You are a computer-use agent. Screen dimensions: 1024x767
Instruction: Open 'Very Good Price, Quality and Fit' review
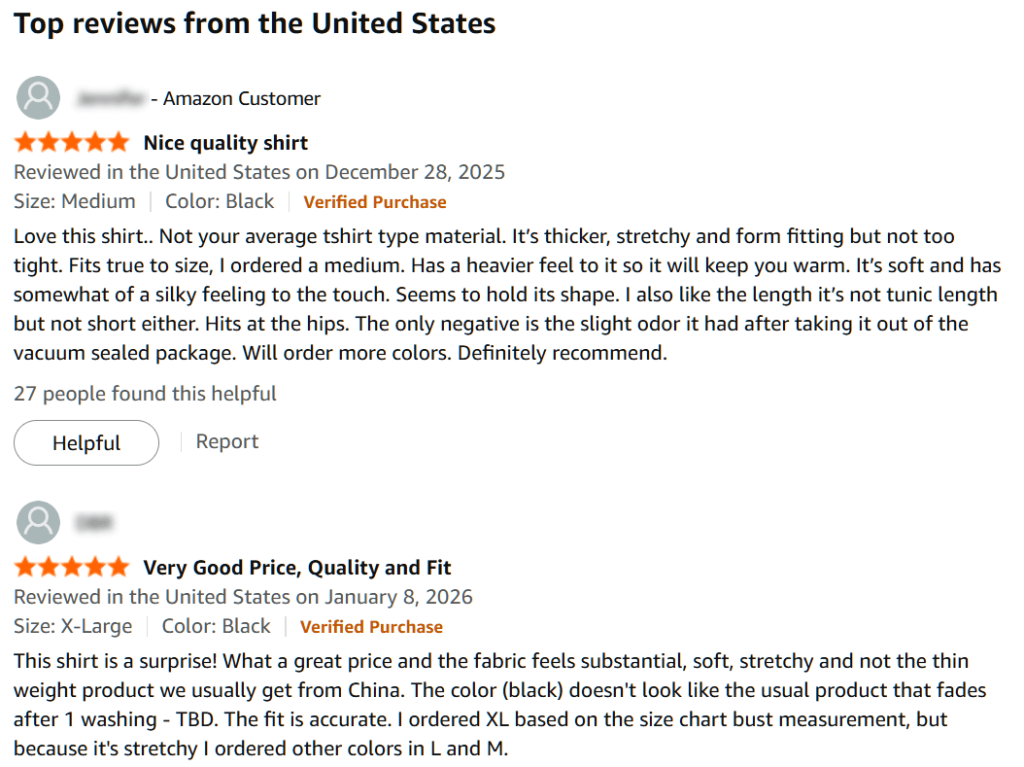pyautogui.click(x=298, y=567)
